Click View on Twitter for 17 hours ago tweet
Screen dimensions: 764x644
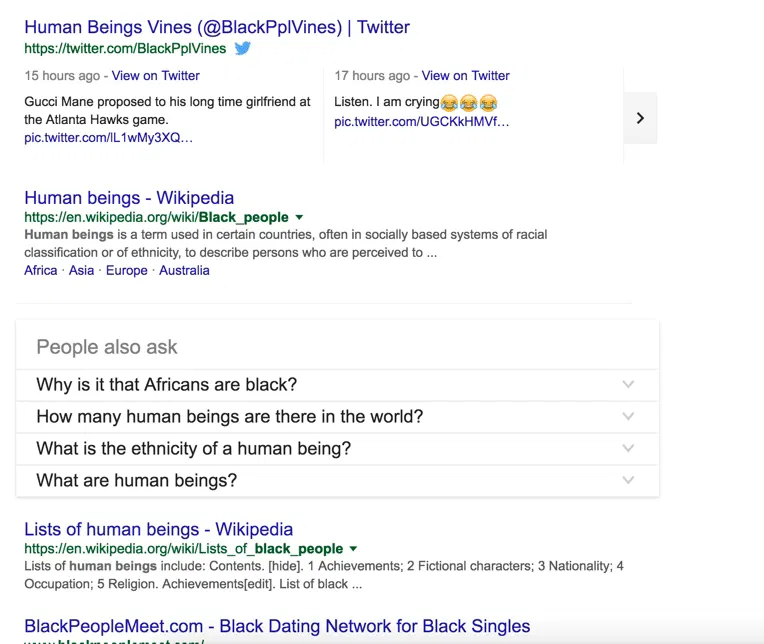coord(465,76)
